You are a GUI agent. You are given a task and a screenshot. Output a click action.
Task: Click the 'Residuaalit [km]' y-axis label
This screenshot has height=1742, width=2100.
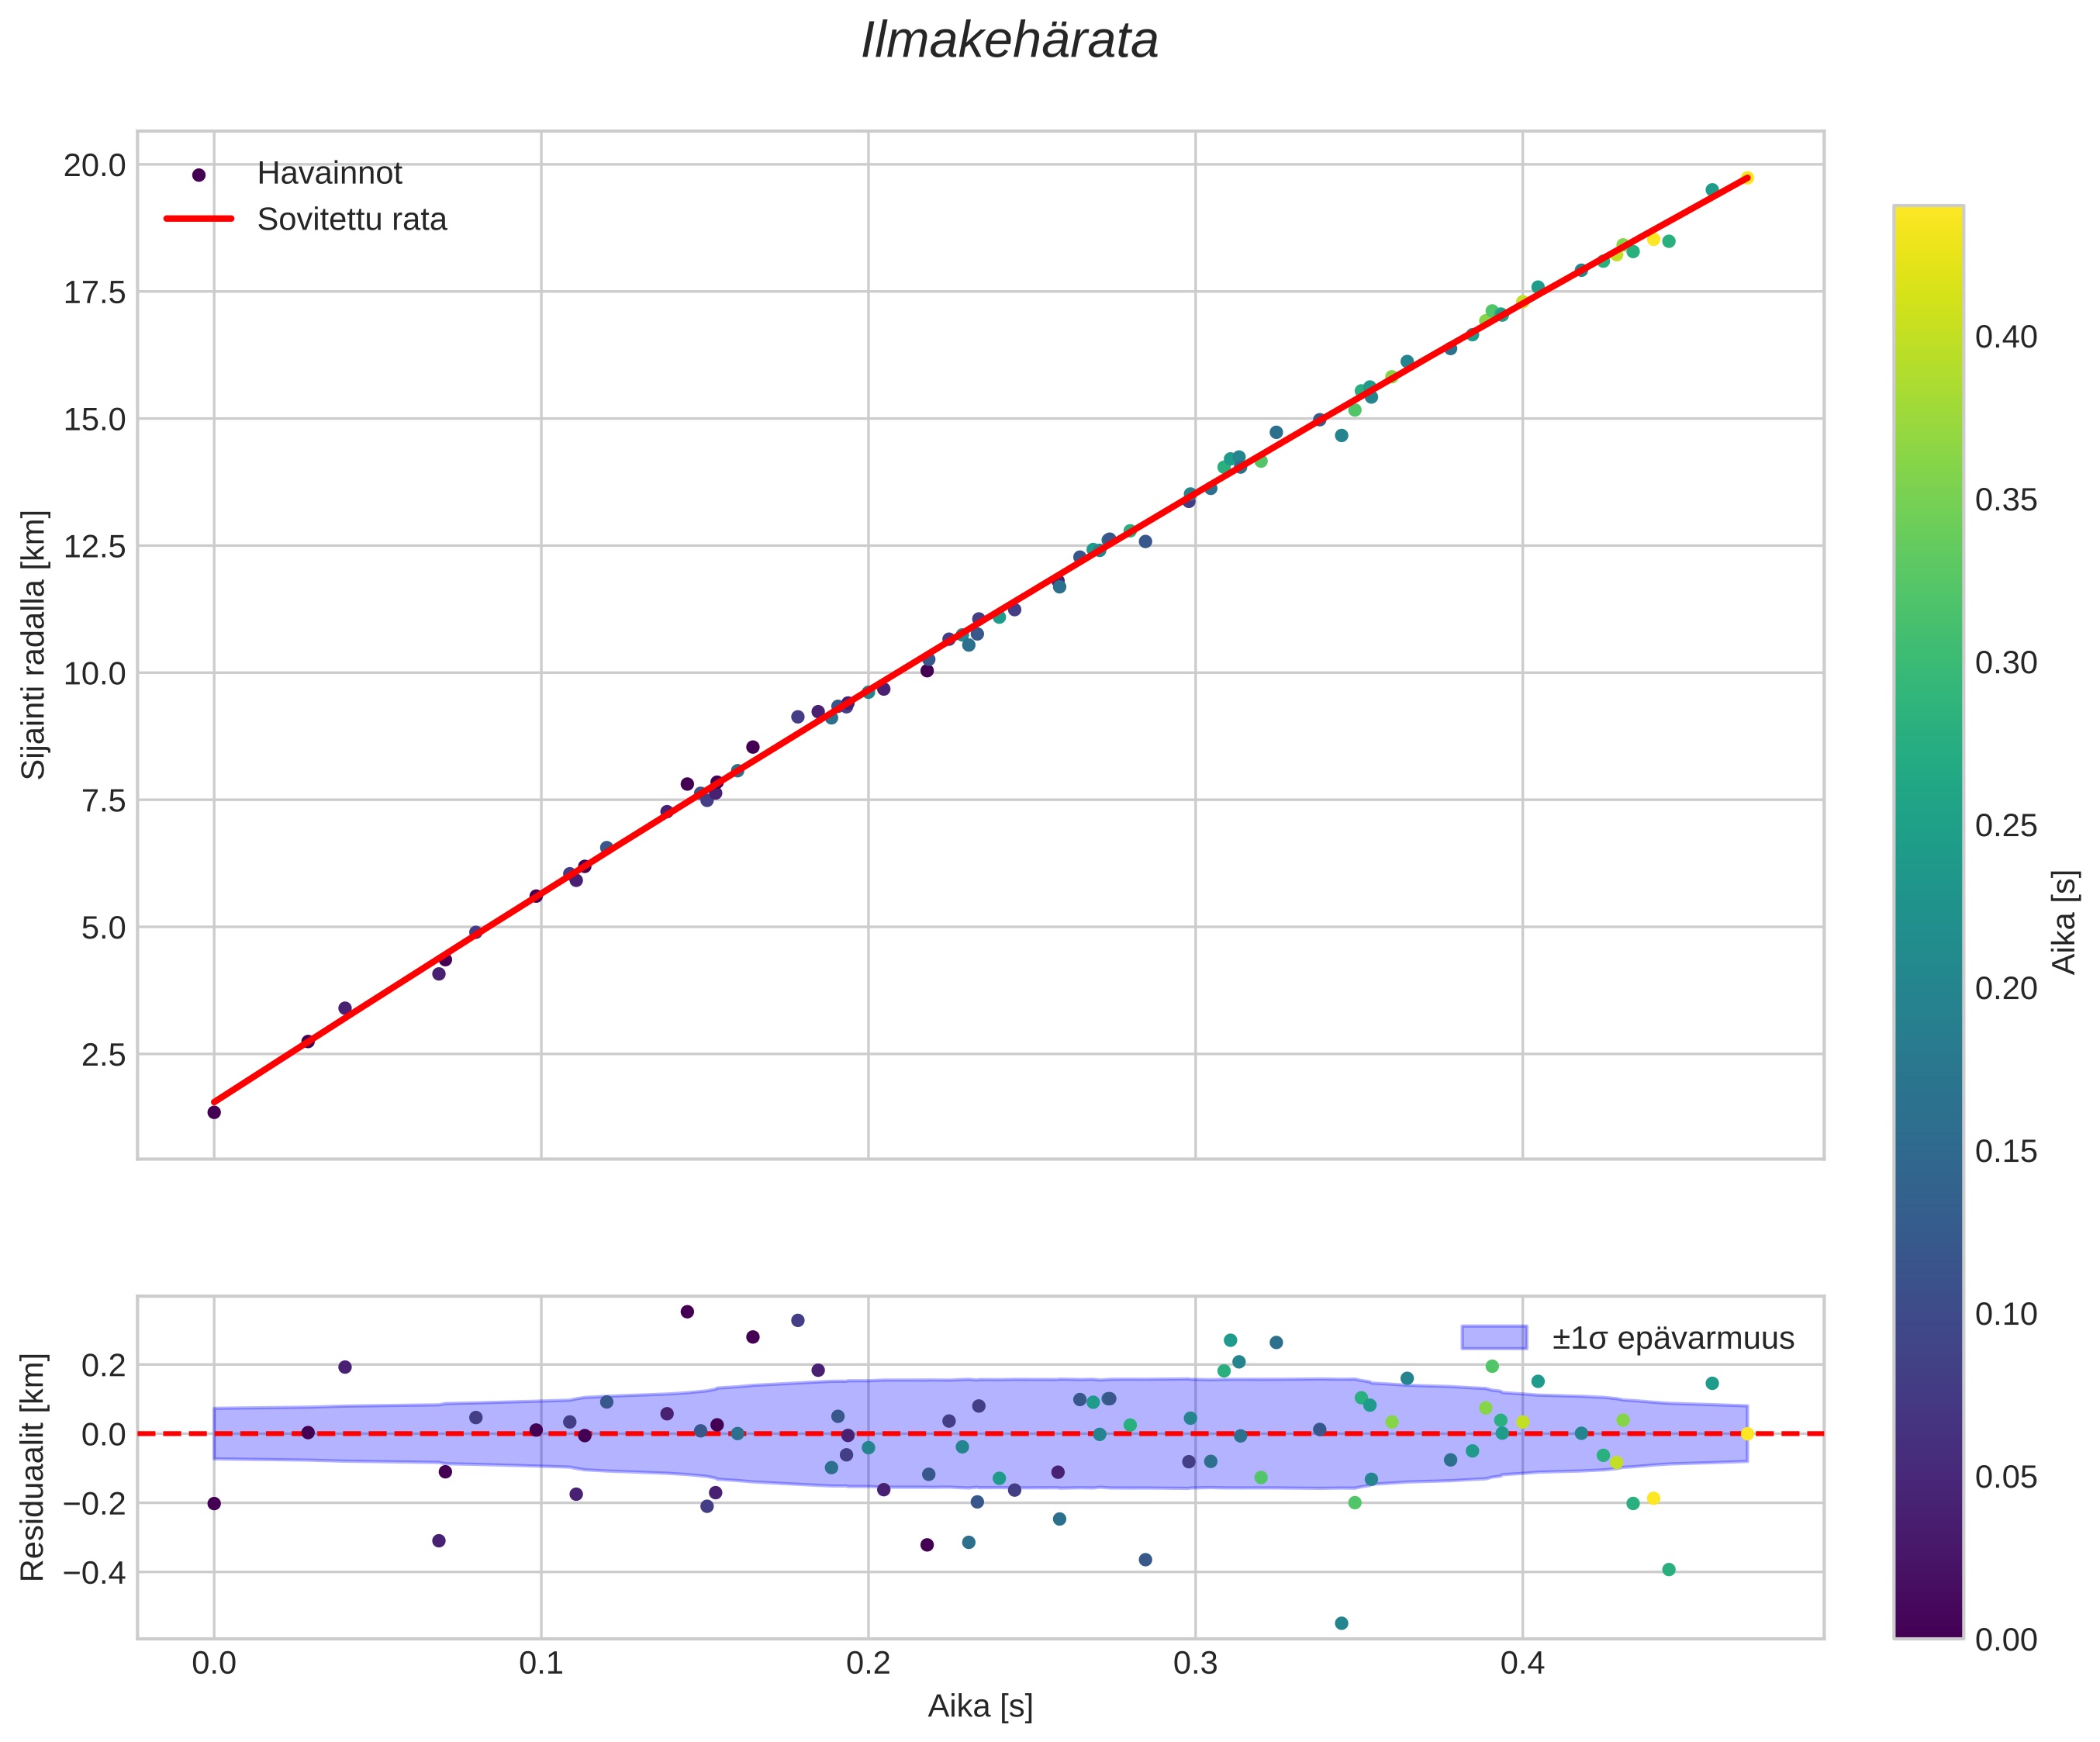(34, 1467)
